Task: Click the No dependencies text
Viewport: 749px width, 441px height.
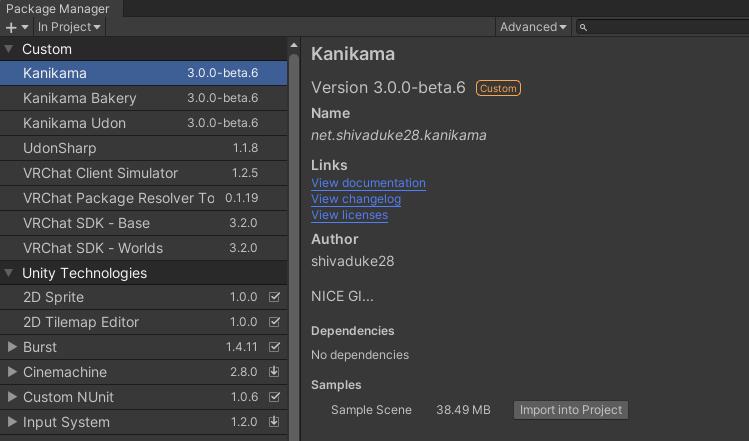Action: (360, 355)
